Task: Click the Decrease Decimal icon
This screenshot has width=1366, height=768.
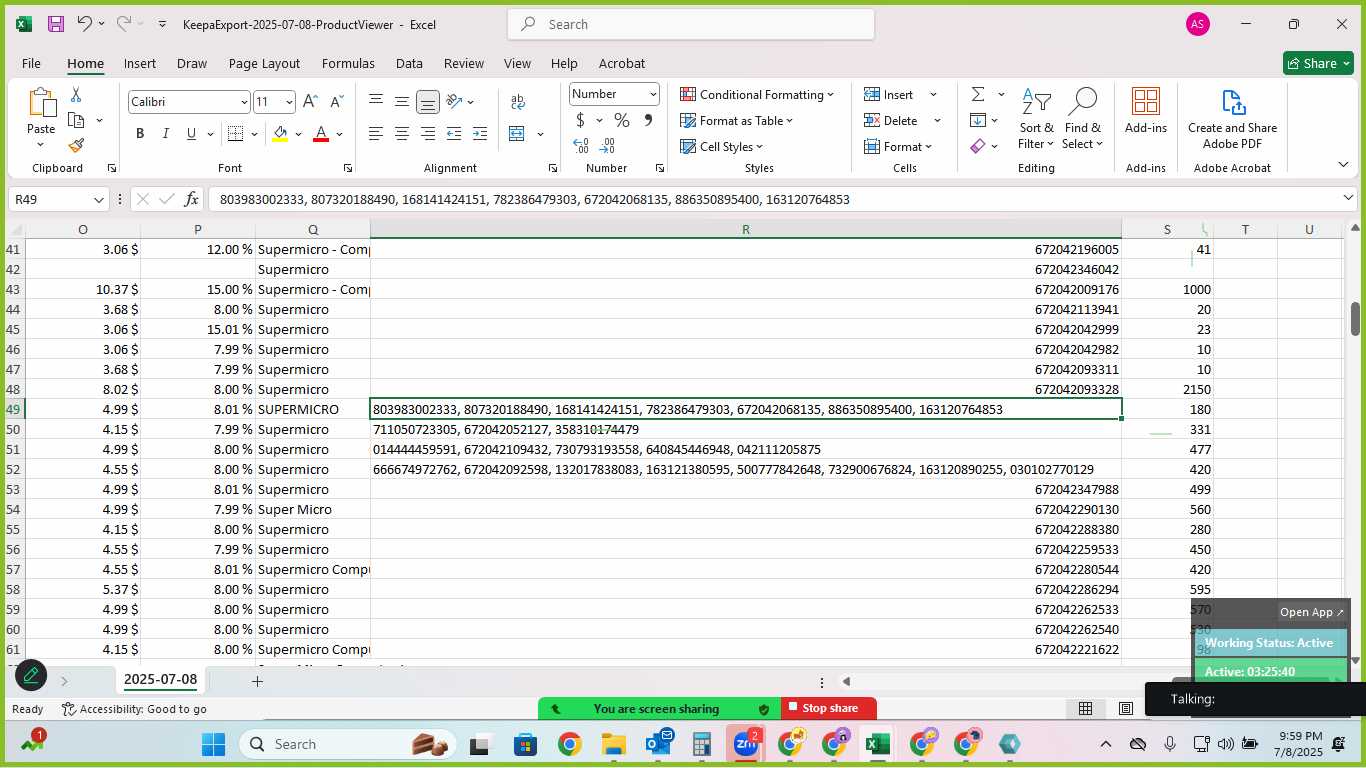Action: 609,146
